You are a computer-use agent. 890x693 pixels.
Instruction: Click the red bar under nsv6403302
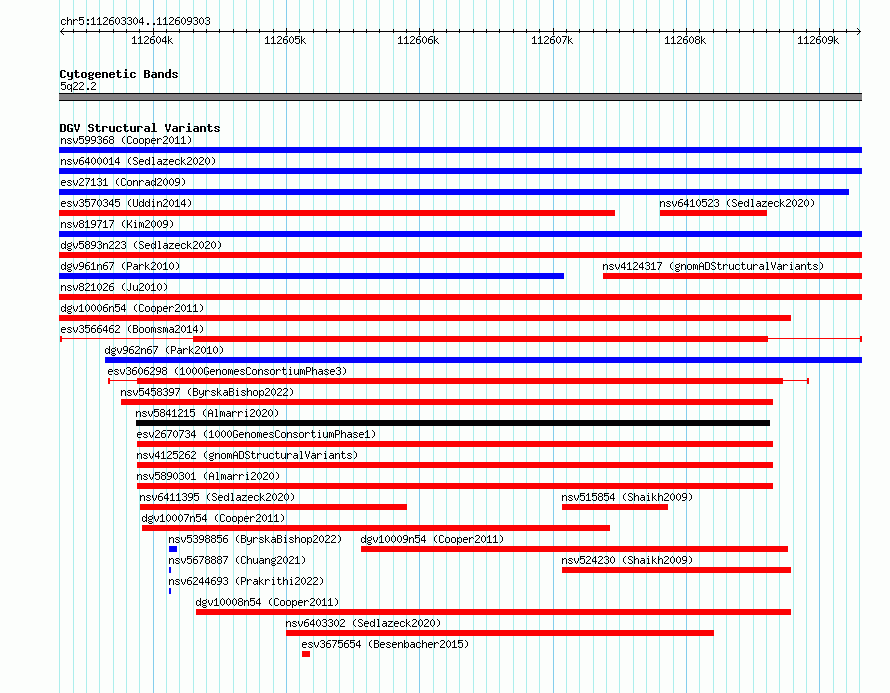tap(499, 633)
